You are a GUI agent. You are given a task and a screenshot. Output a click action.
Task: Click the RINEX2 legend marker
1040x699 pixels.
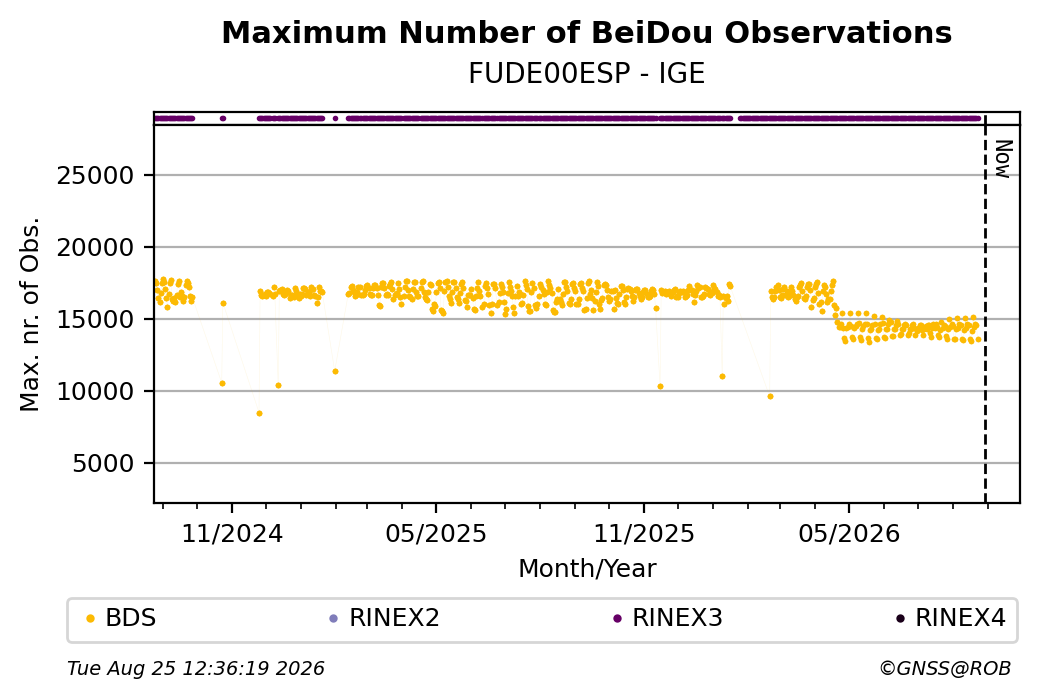(x=334, y=619)
